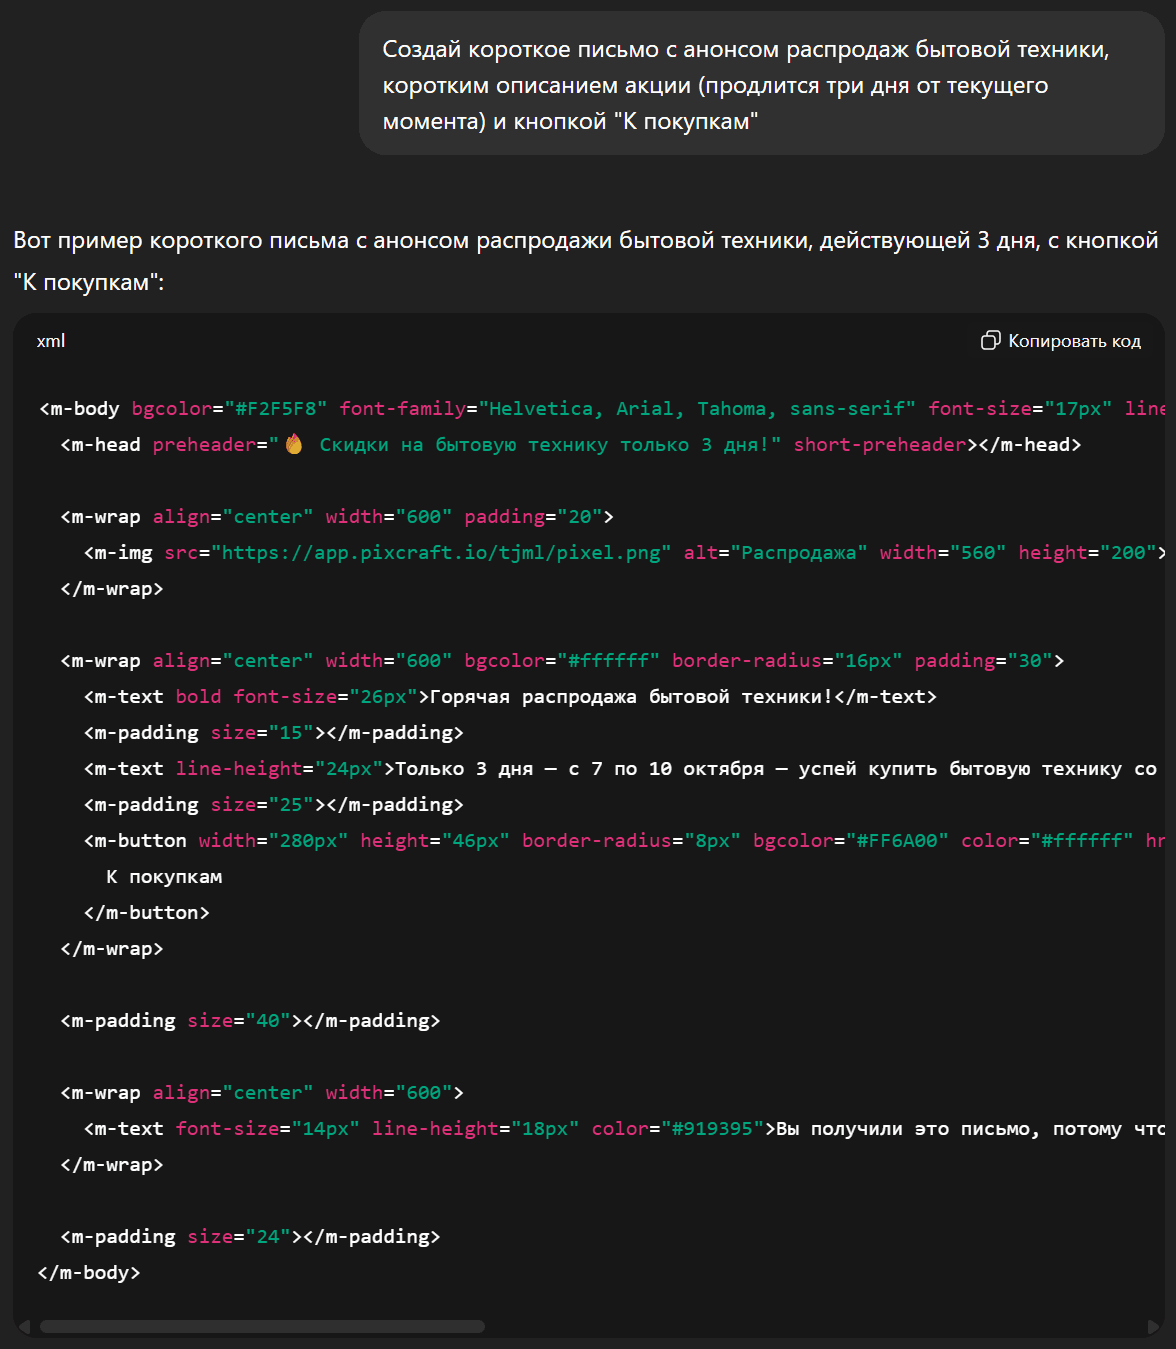Click the left scroll arrow of code block
1176x1349 pixels.
25,1327
